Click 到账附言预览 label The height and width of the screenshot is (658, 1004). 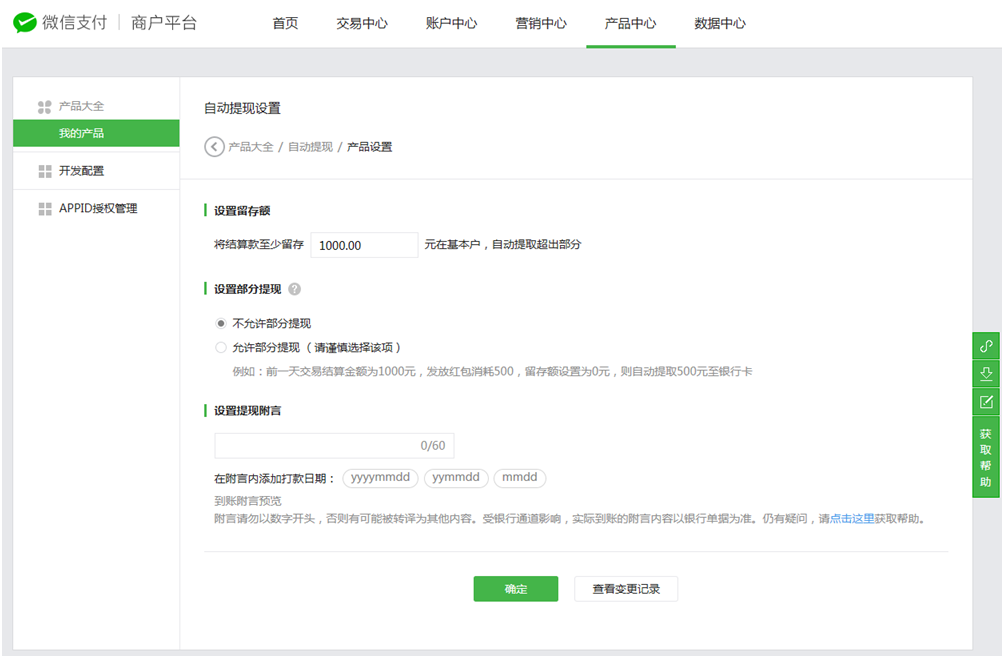(x=247, y=501)
